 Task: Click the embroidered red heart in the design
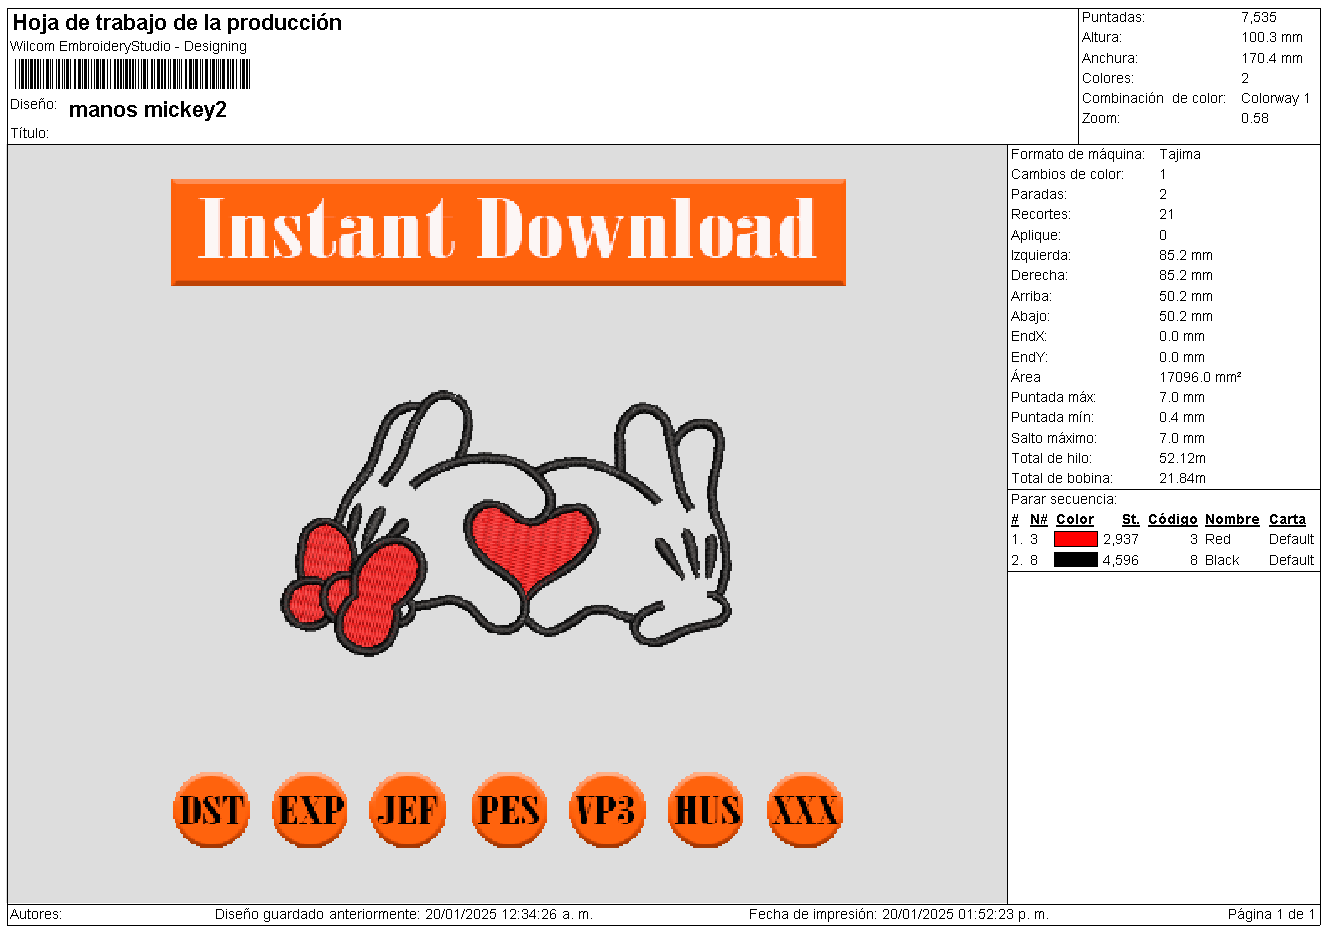[531, 547]
